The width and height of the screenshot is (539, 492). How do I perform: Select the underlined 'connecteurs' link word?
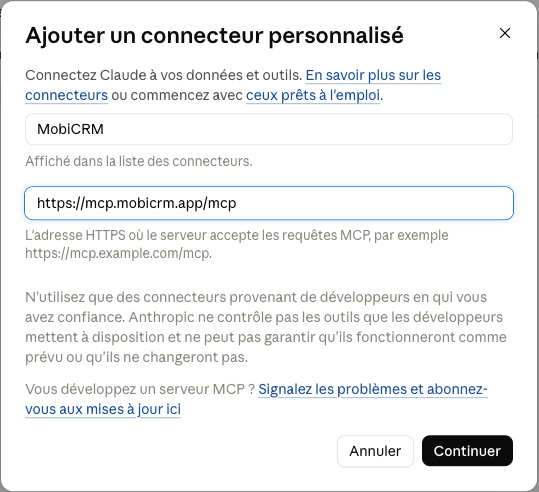coord(67,95)
